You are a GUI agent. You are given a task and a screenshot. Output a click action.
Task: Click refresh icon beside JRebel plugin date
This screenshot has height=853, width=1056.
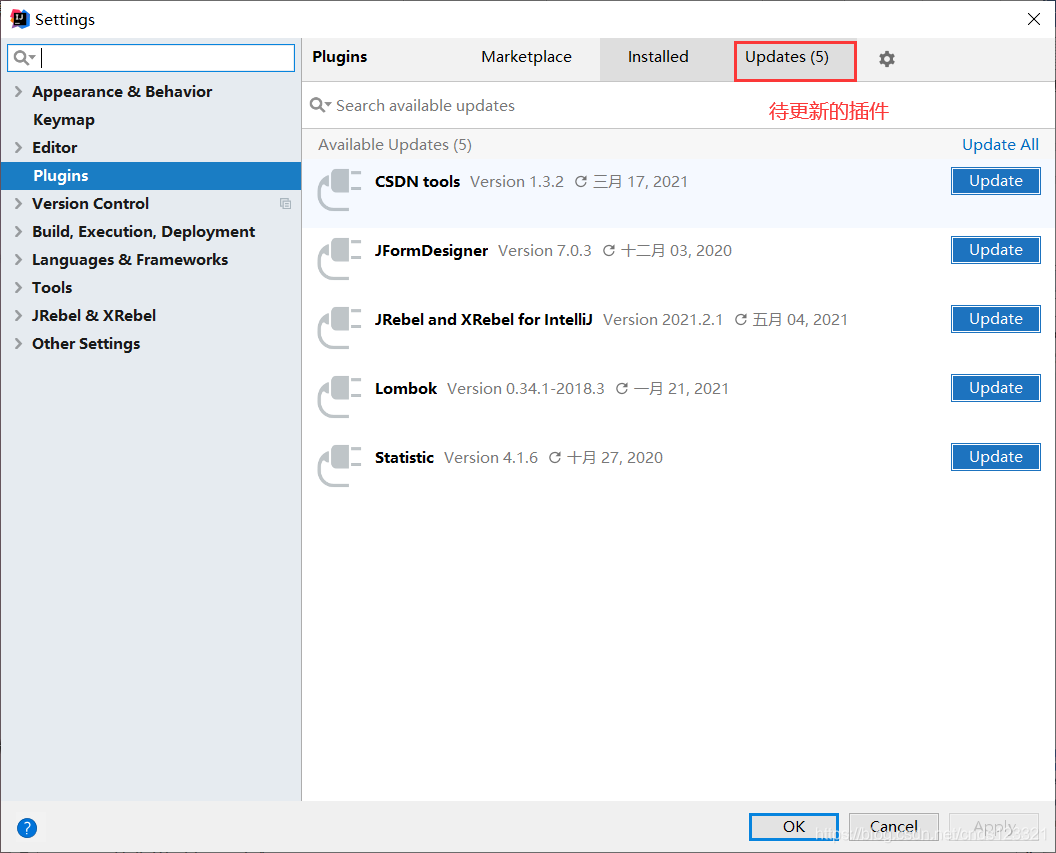pyautogui.click(x=741, y=320)
